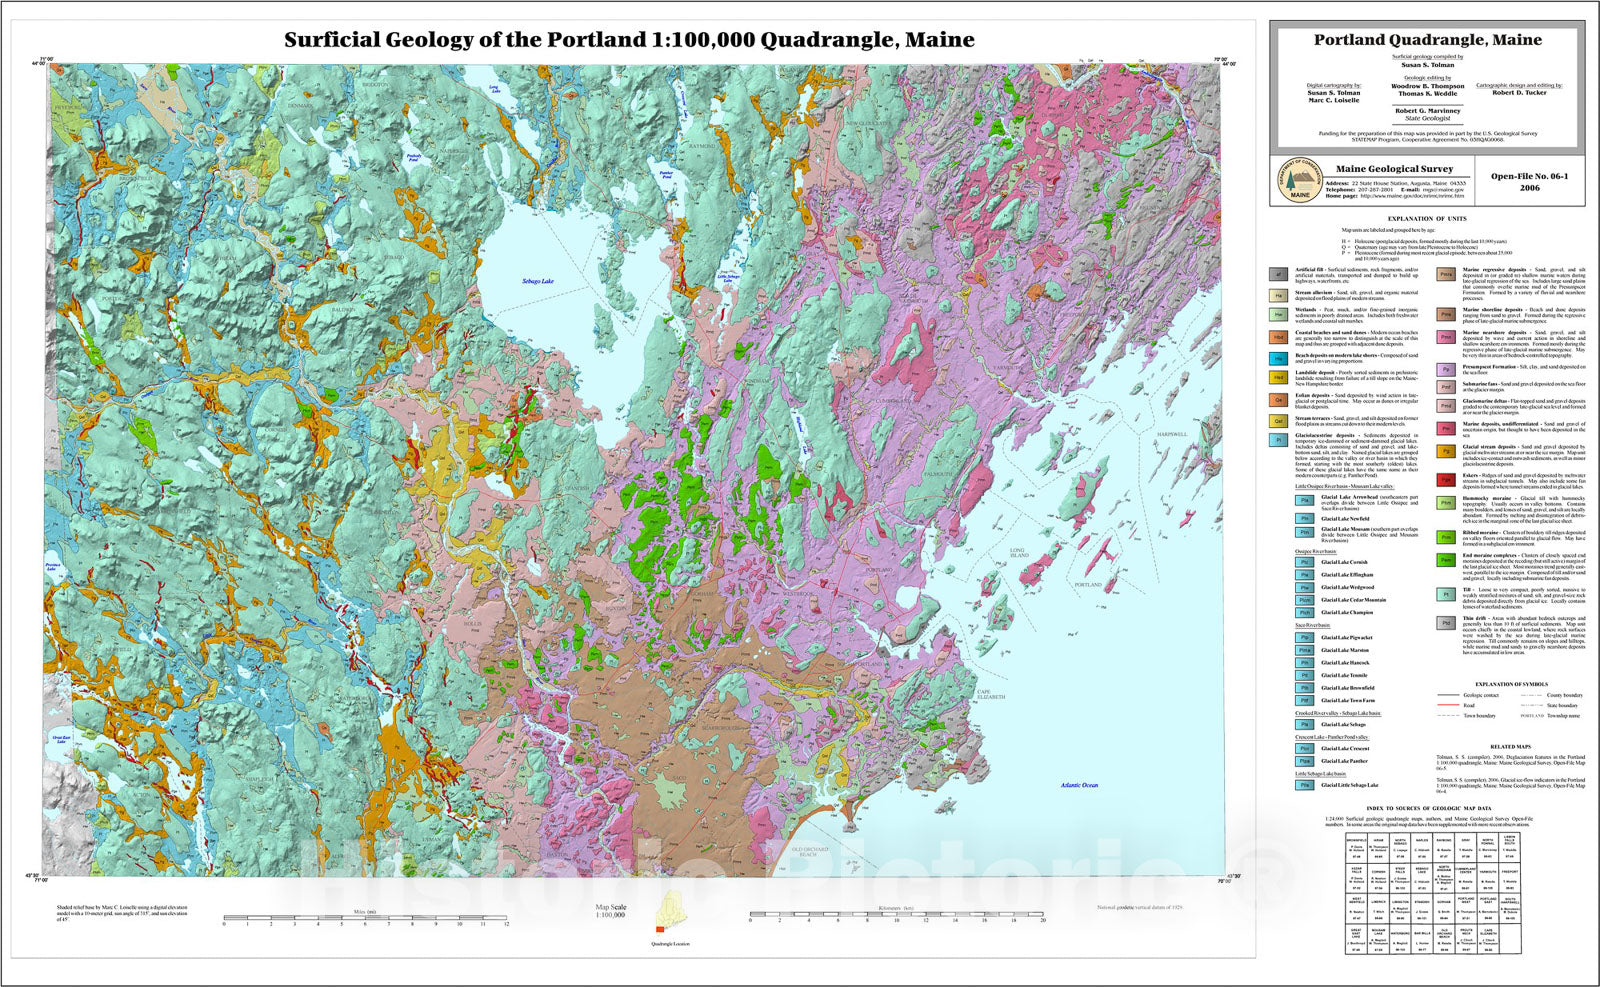
Task: Click the Miles scale bar
Action: pos(366,918)
